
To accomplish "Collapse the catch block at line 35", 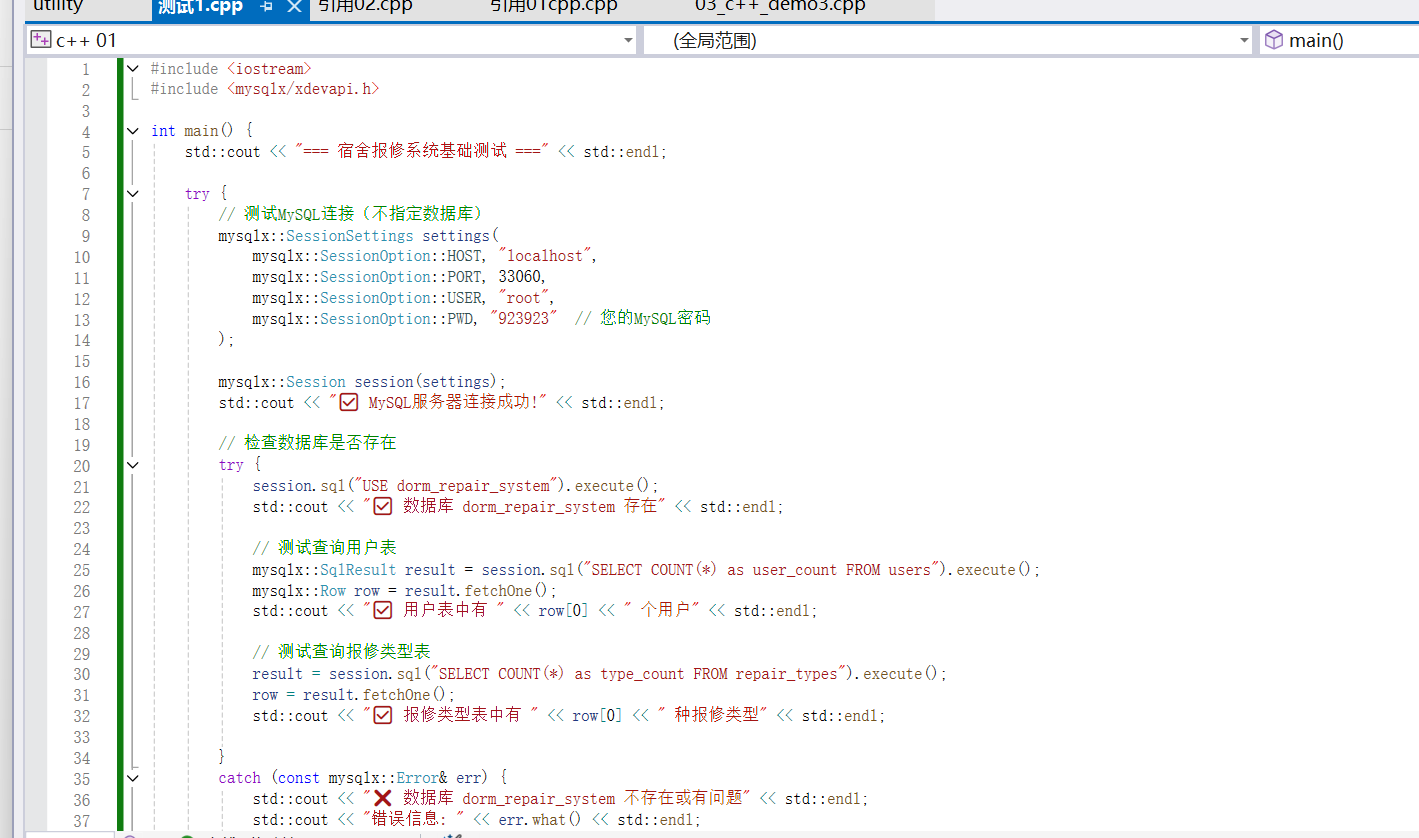I will 133,778.
